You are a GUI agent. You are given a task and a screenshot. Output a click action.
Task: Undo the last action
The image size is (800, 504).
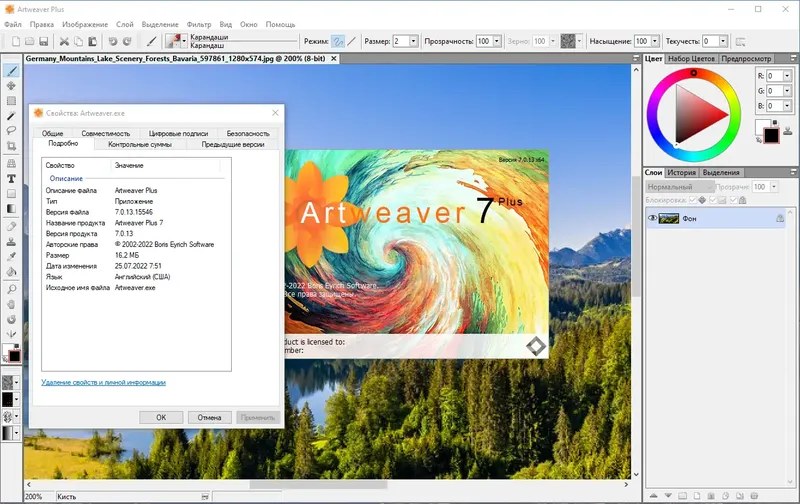[113, 41]
